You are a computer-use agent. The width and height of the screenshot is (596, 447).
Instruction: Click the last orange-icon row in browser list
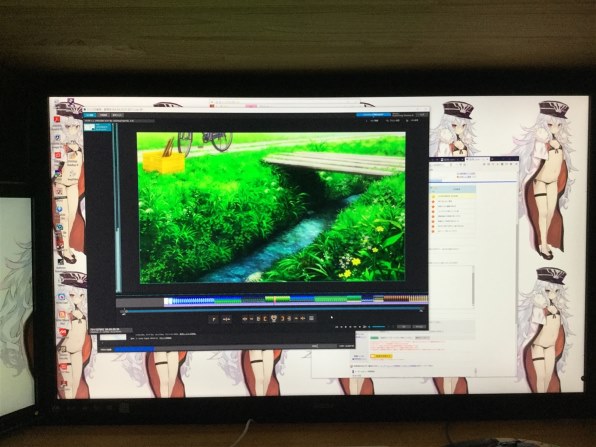[x=453, y=231]
